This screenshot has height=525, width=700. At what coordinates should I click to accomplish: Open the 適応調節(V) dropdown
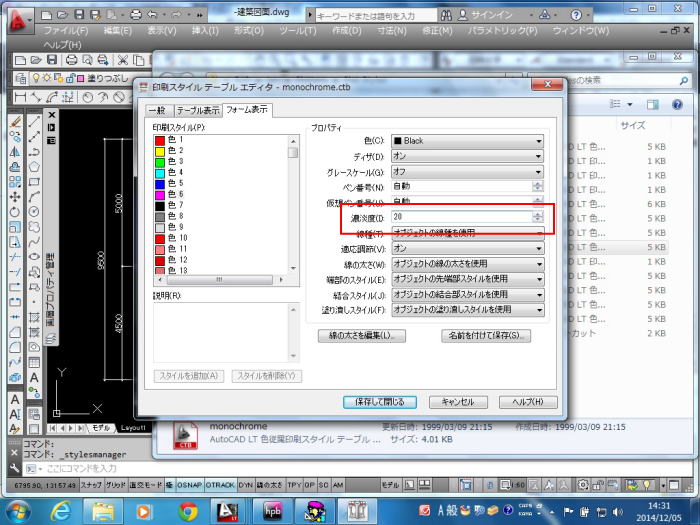(468, 248)
